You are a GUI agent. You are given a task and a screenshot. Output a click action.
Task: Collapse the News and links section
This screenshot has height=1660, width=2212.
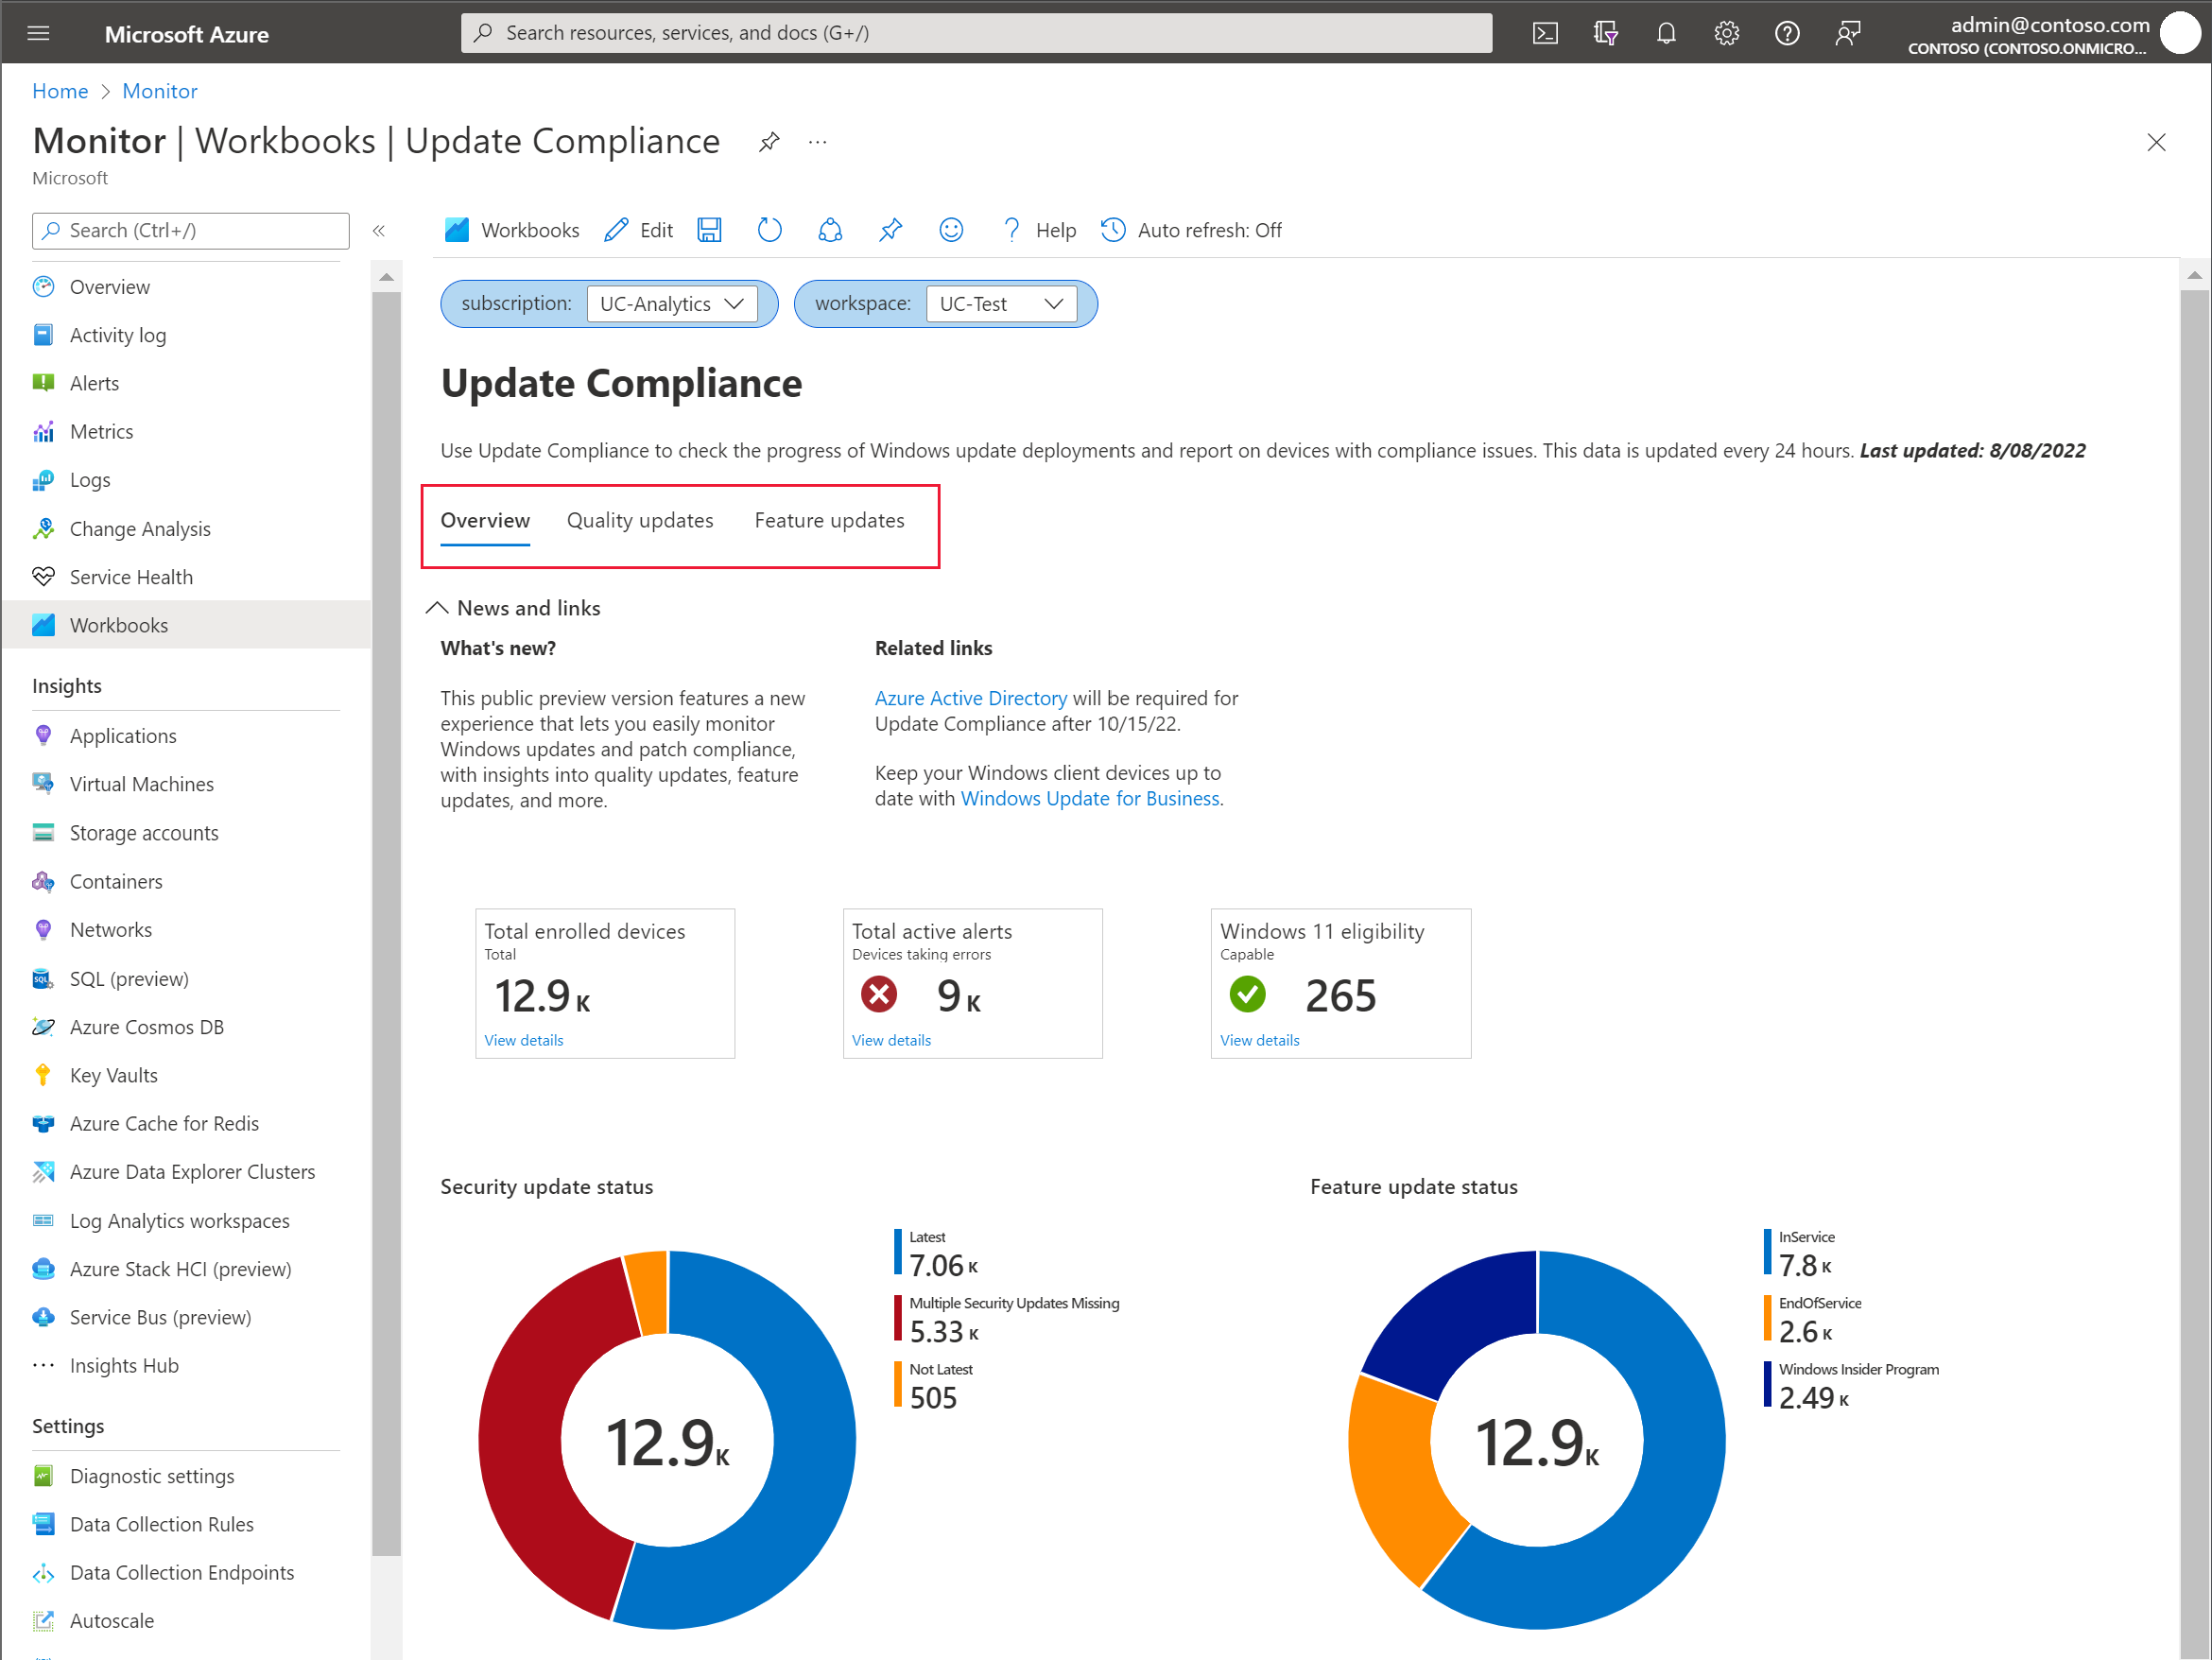coord(437,608)
